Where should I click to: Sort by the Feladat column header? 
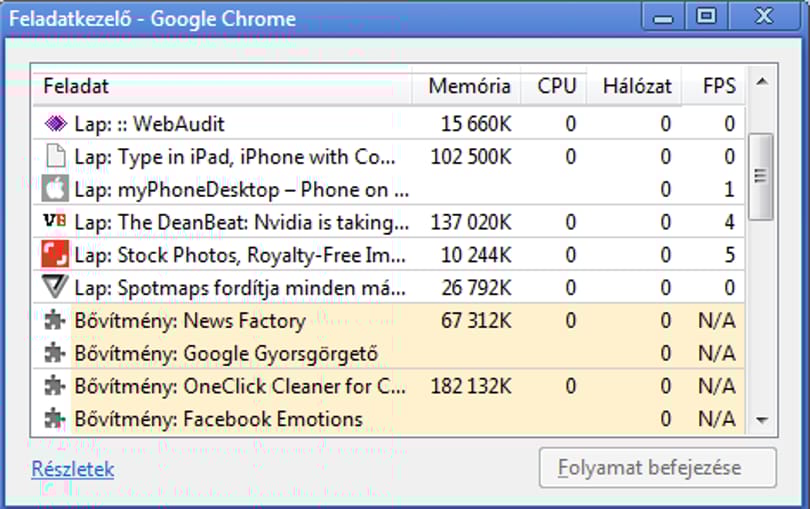(x=222, y=86)
